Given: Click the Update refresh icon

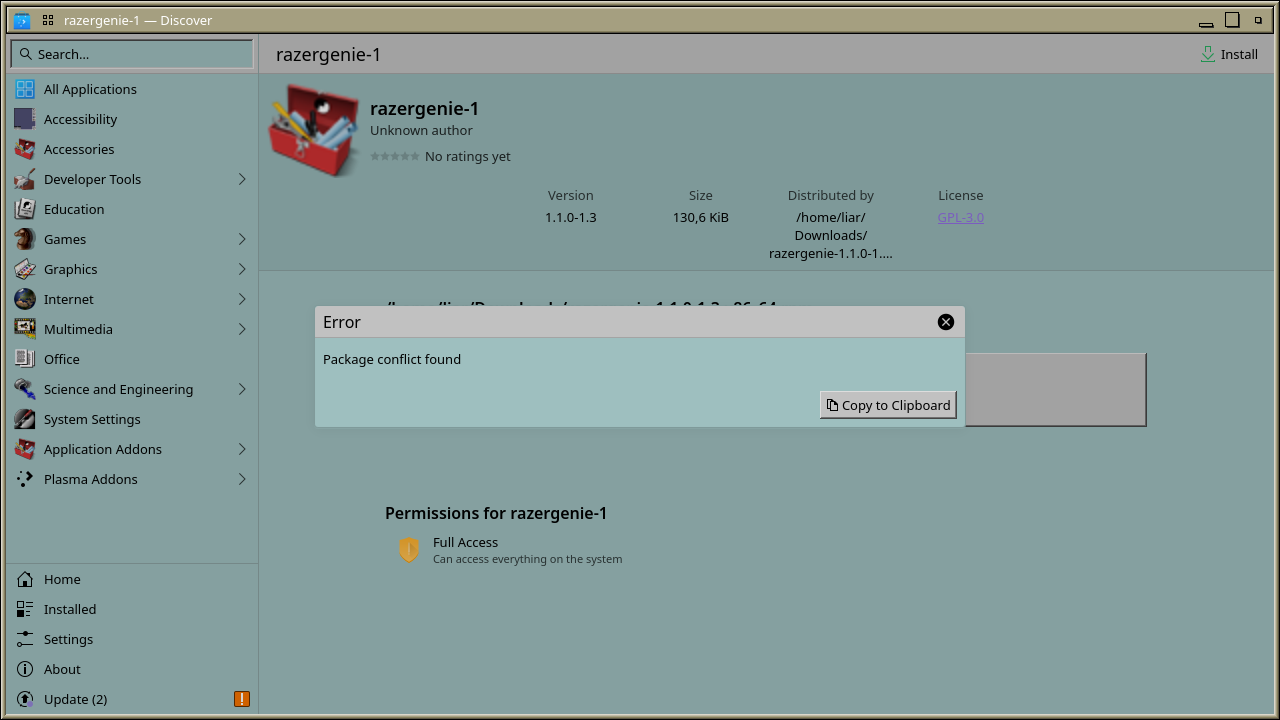Looking at the screenshot, I should click(x=25, y=699).
